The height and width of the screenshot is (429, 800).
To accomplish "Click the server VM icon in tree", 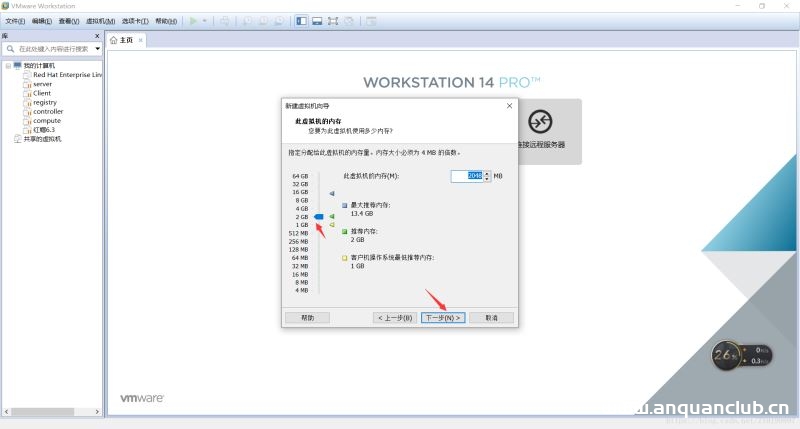I will [x=28, y=84].
